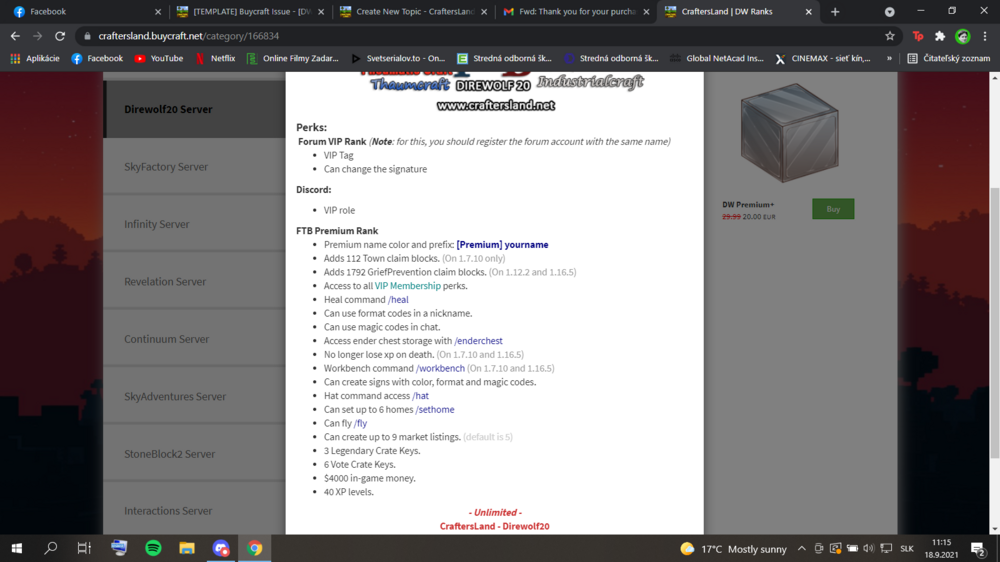Close the Facebook tab

pos(158,11)
